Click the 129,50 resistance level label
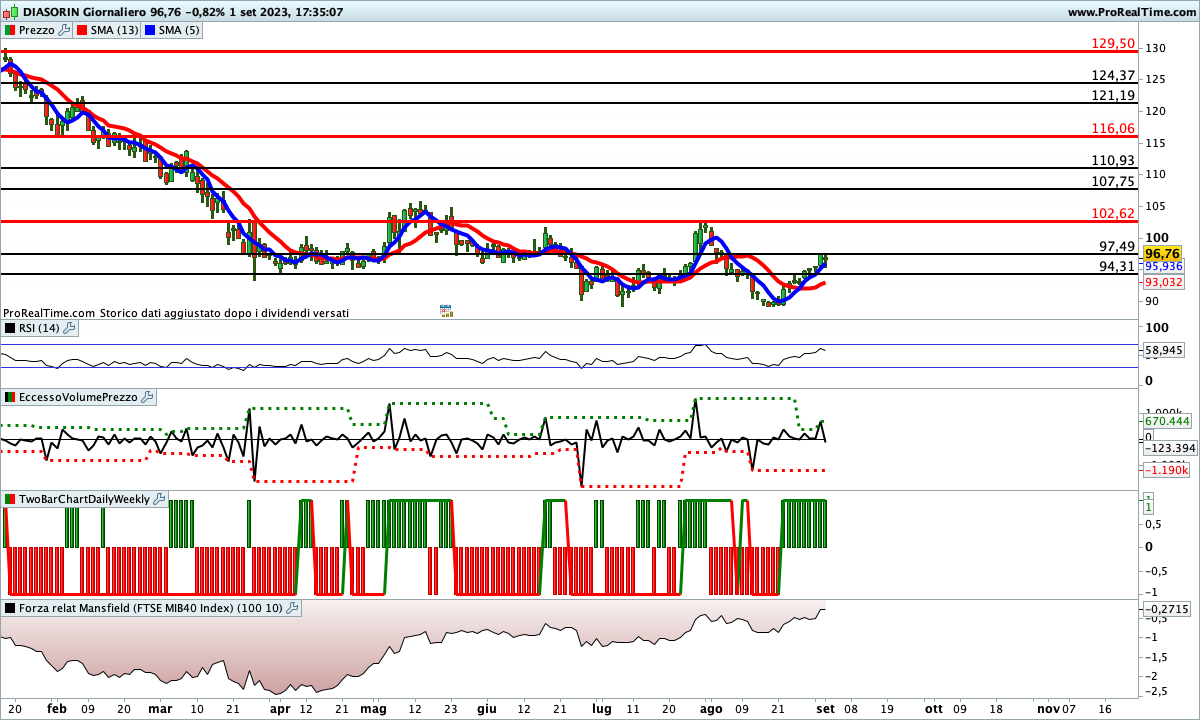1200x720 pixels. click(1113, 44)
